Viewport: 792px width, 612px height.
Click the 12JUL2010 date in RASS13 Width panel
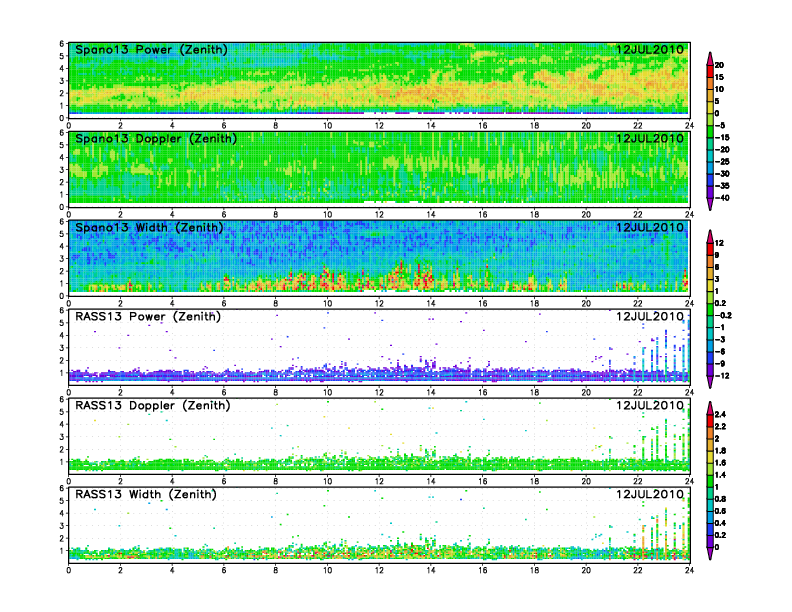tap(650, 494)
